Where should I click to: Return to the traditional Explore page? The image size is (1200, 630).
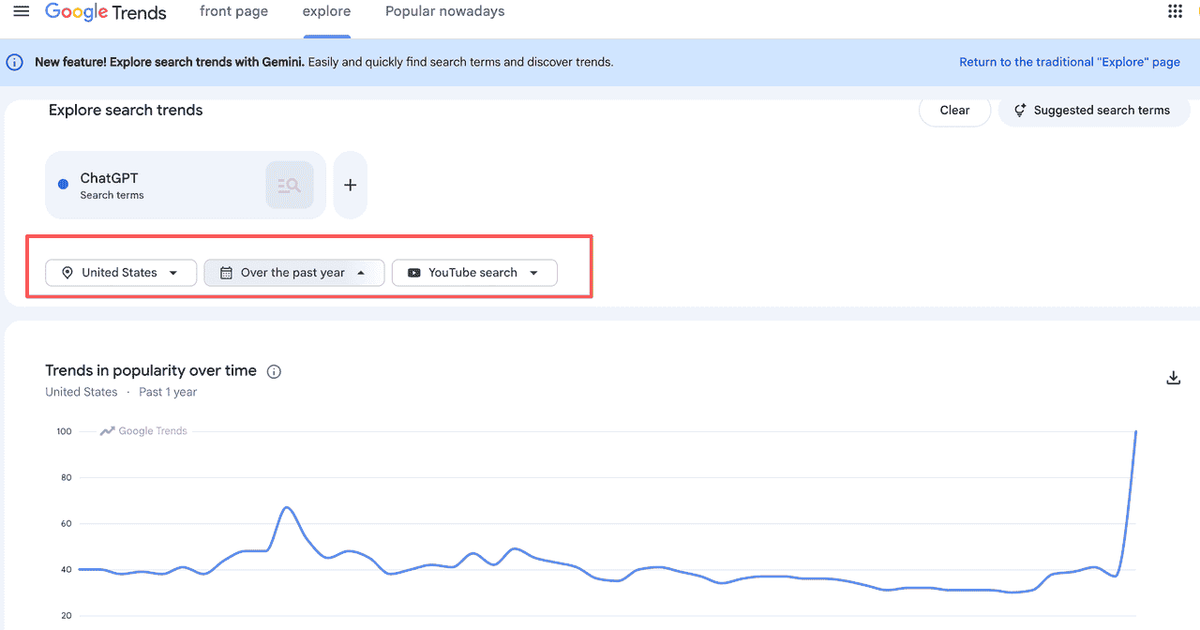(1070, 62)
